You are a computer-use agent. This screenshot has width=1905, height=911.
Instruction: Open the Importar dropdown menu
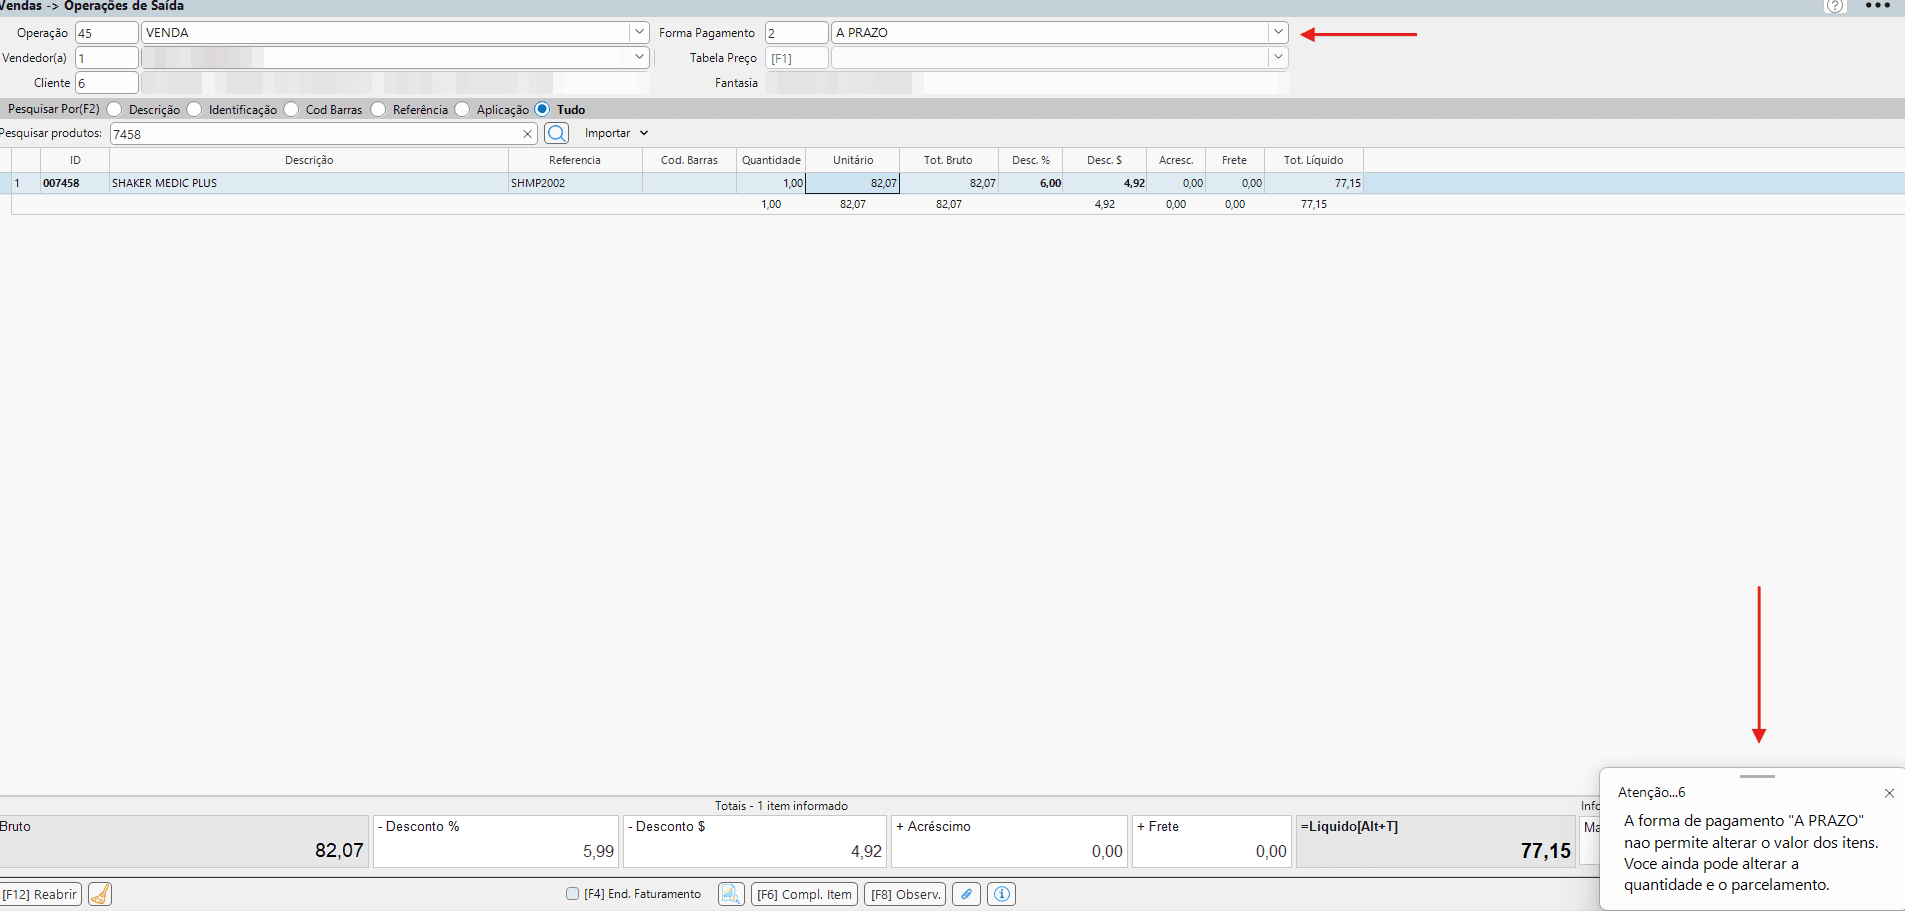pos(617,133)
